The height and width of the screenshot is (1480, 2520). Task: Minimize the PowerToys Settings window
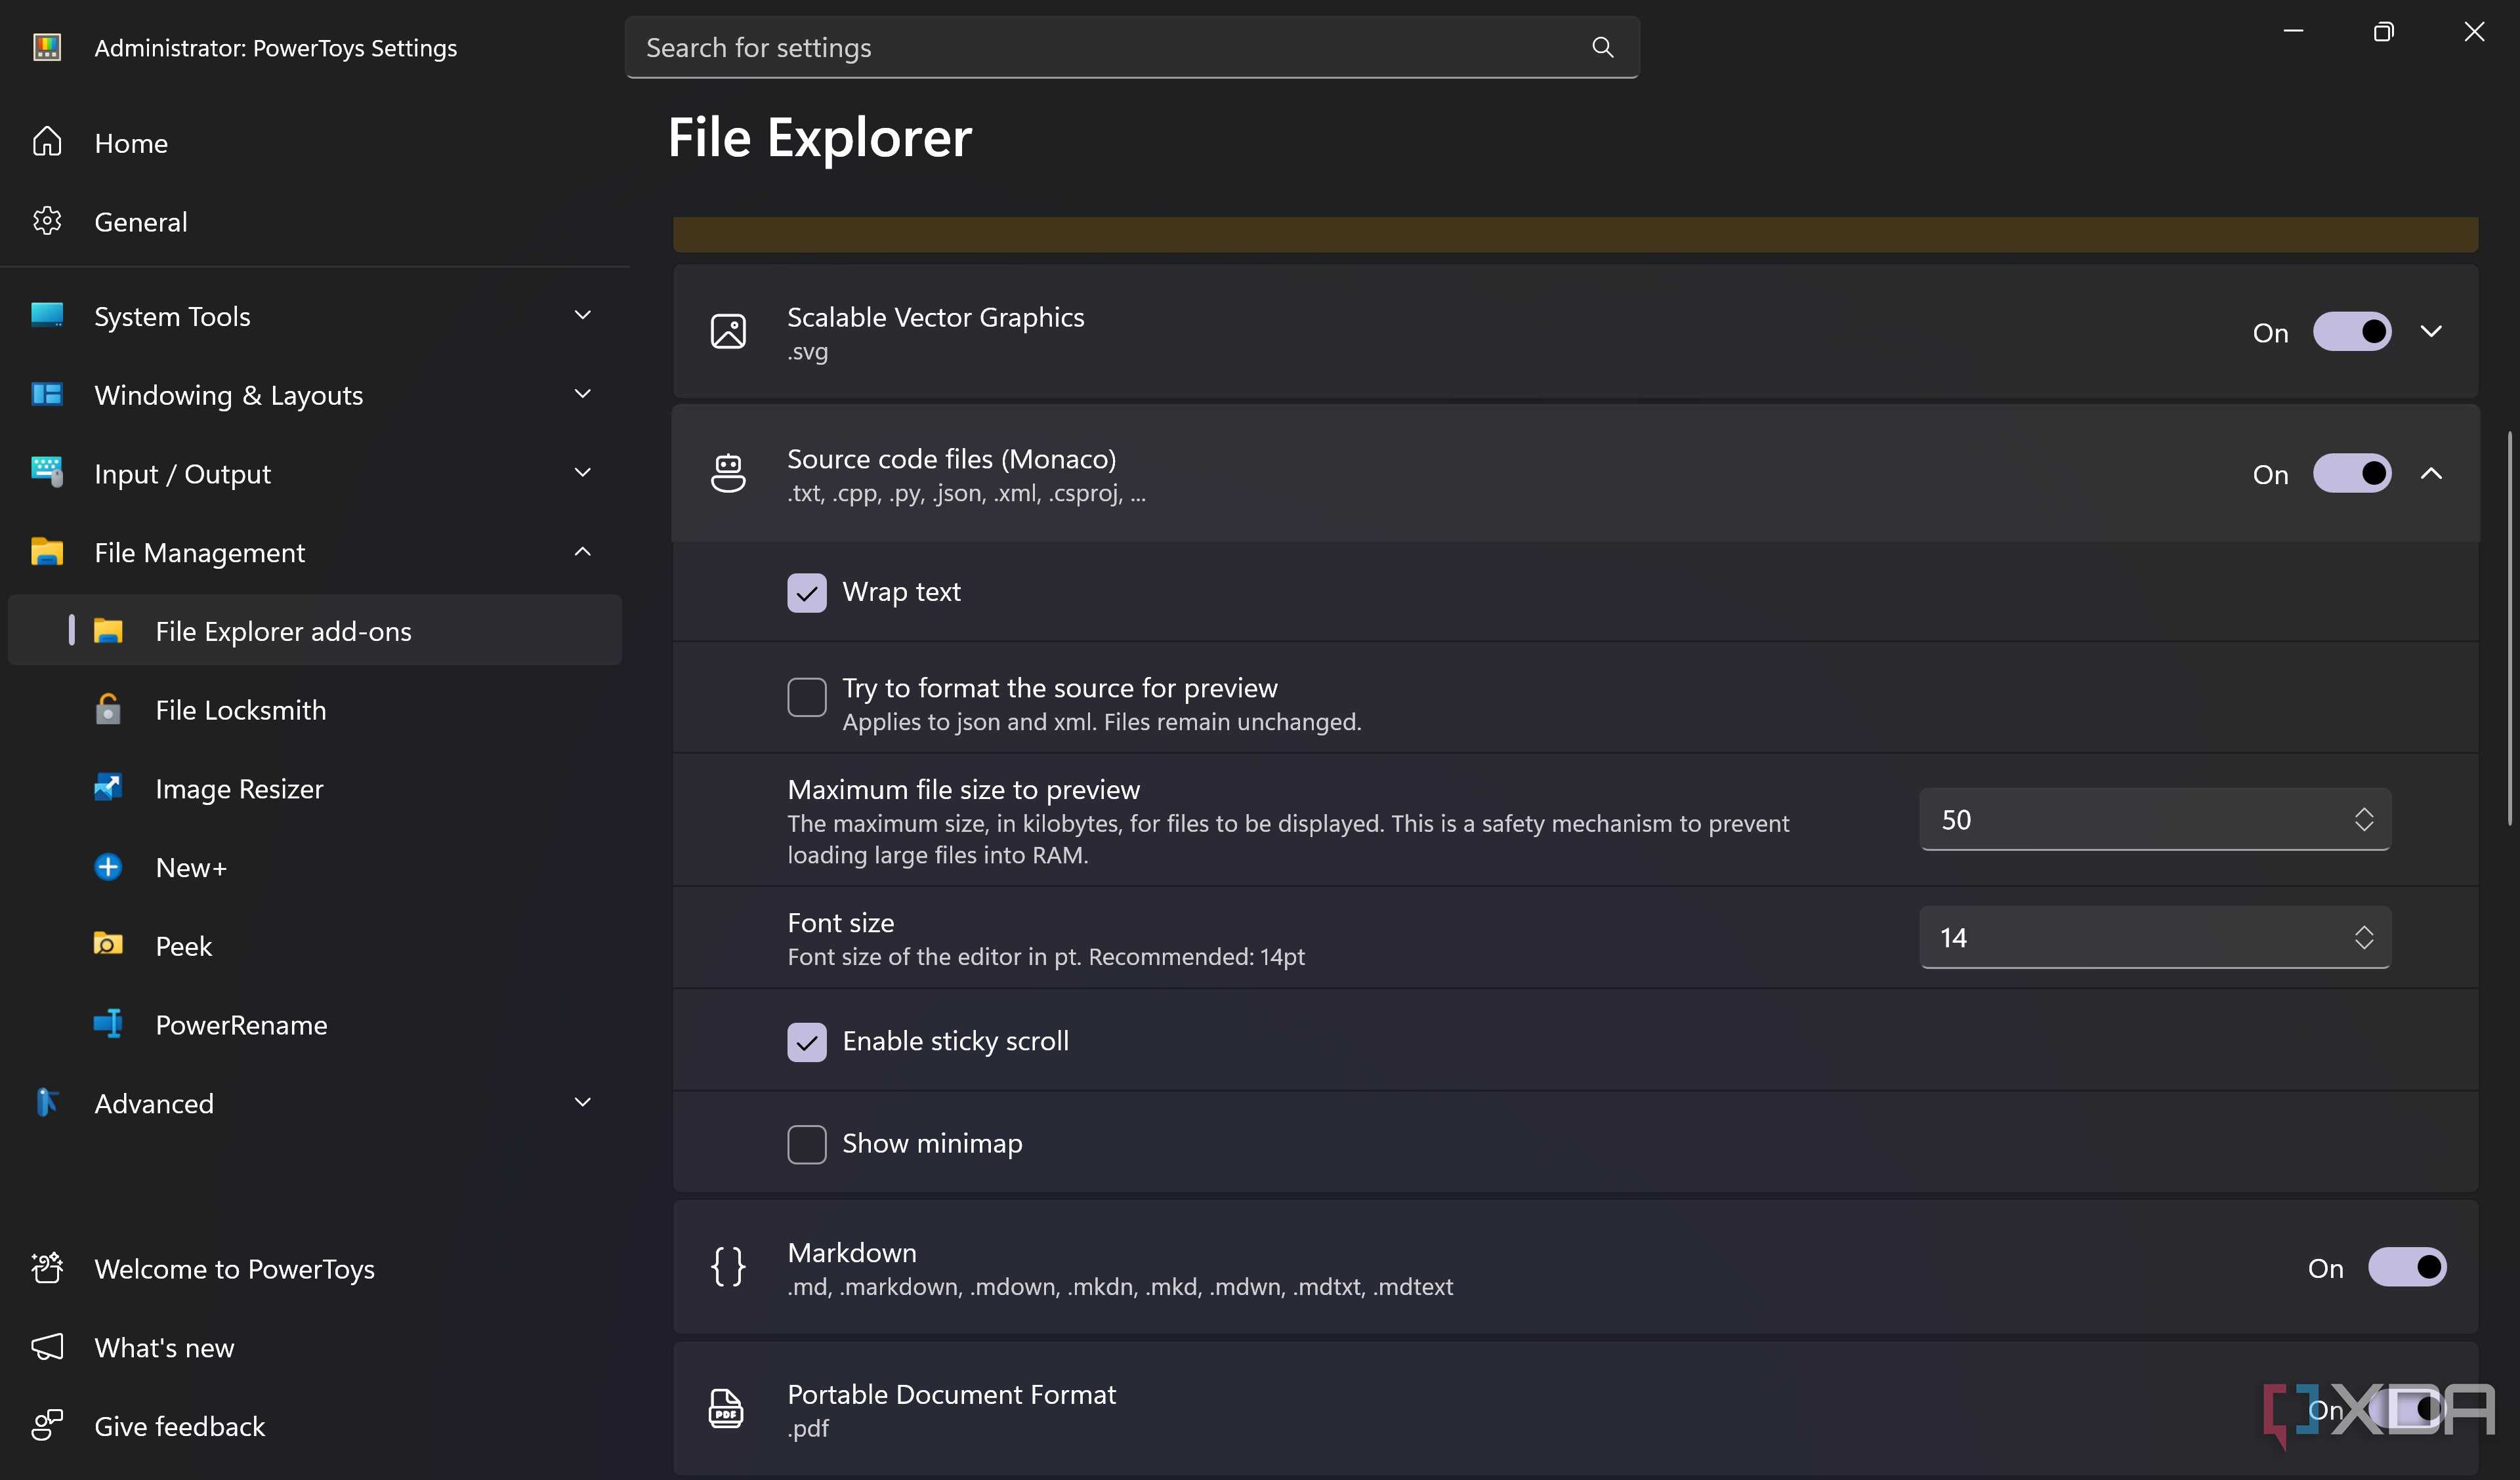pos(2293,32)
